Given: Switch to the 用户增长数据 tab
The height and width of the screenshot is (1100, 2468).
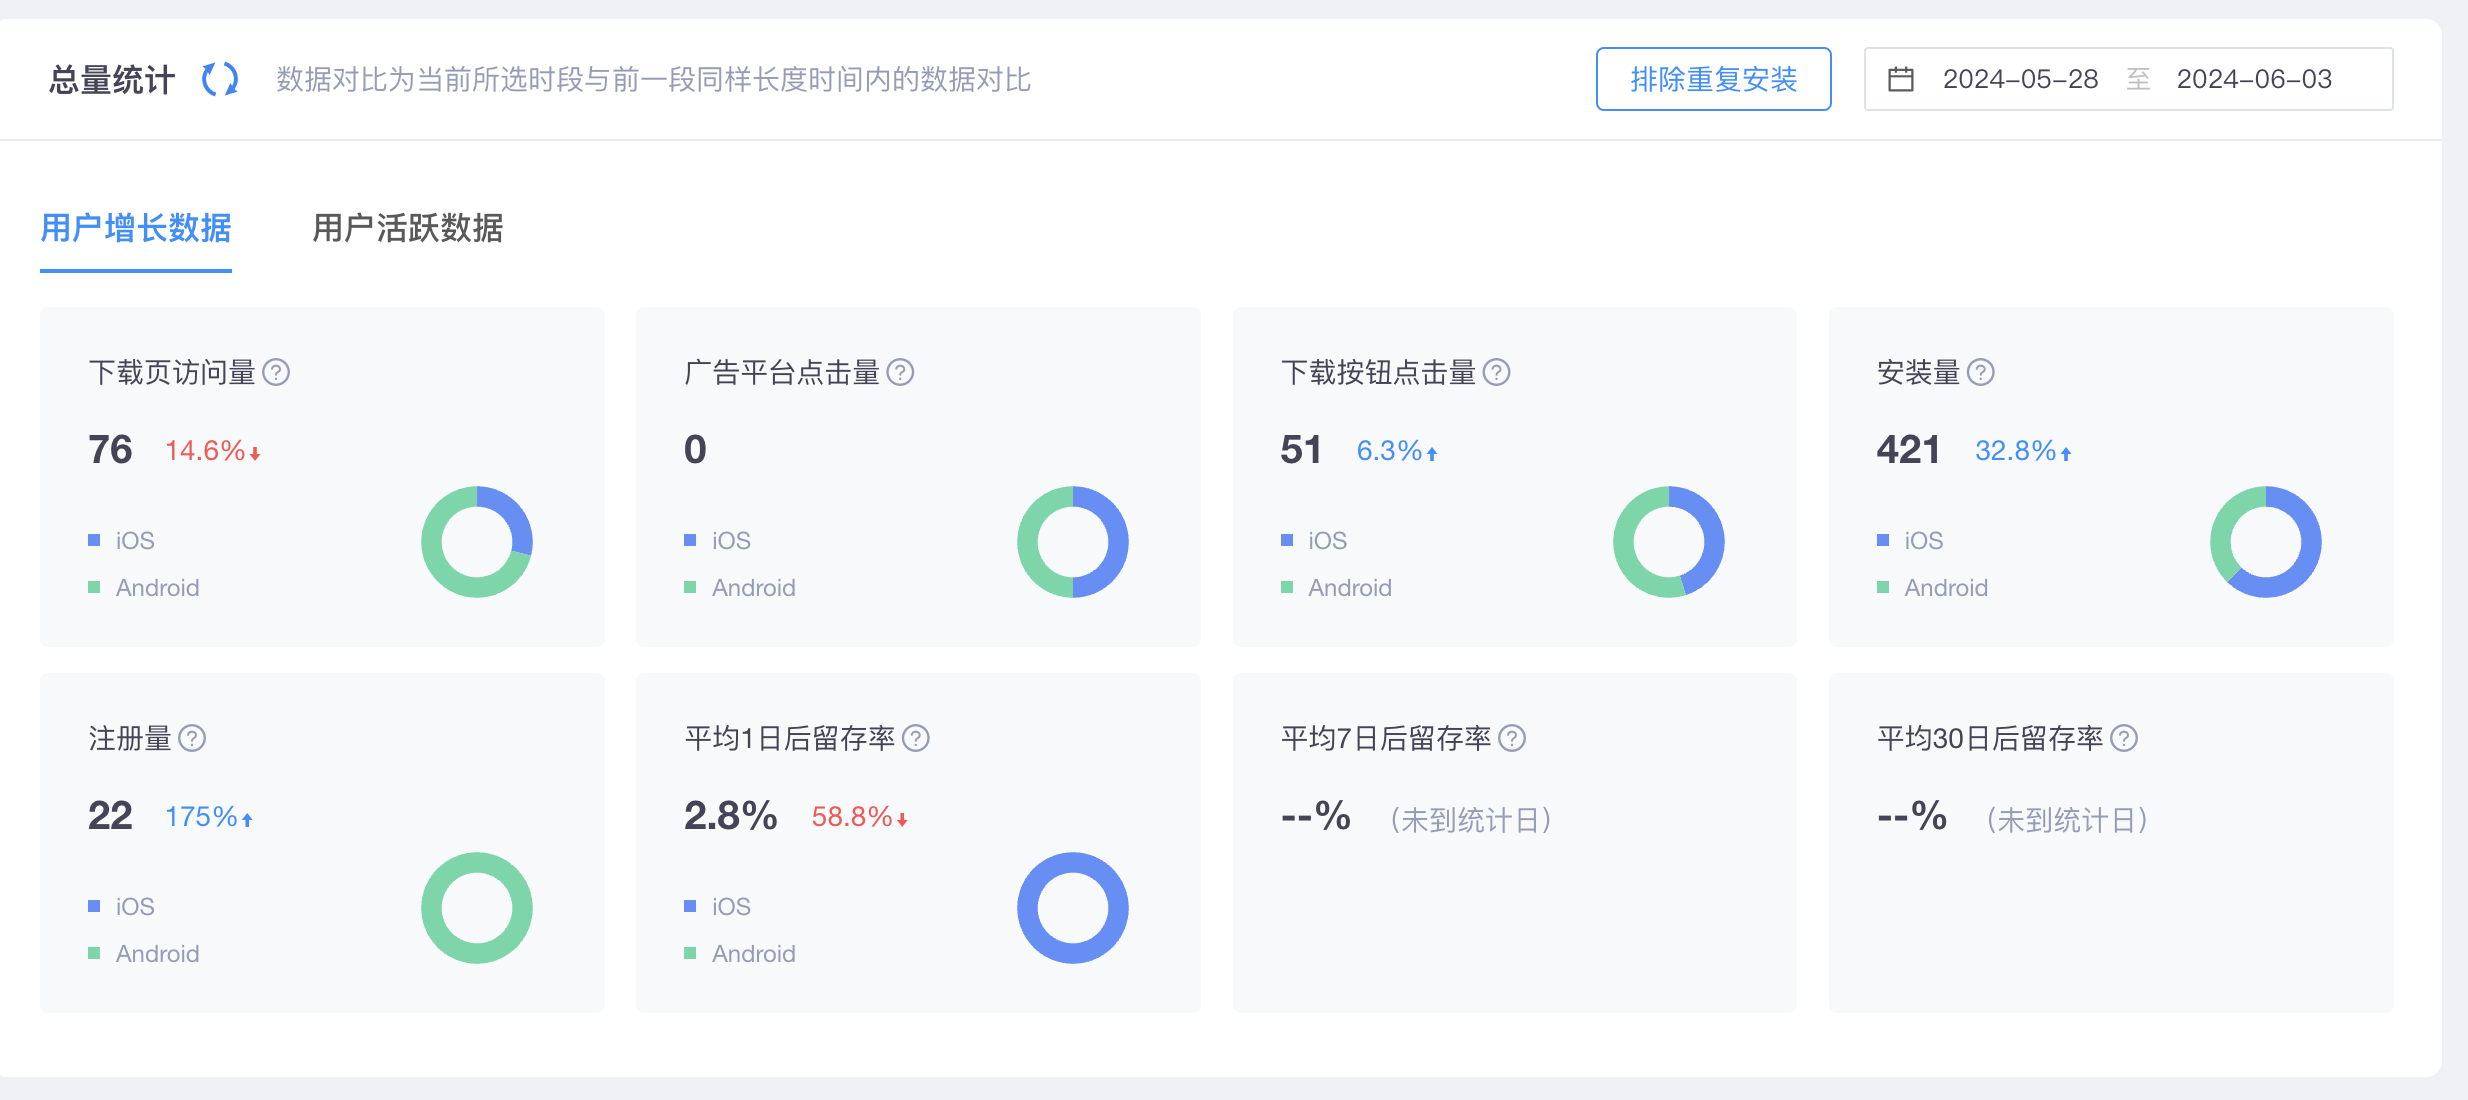Looking at the screenshot, I should pos(136,228).
